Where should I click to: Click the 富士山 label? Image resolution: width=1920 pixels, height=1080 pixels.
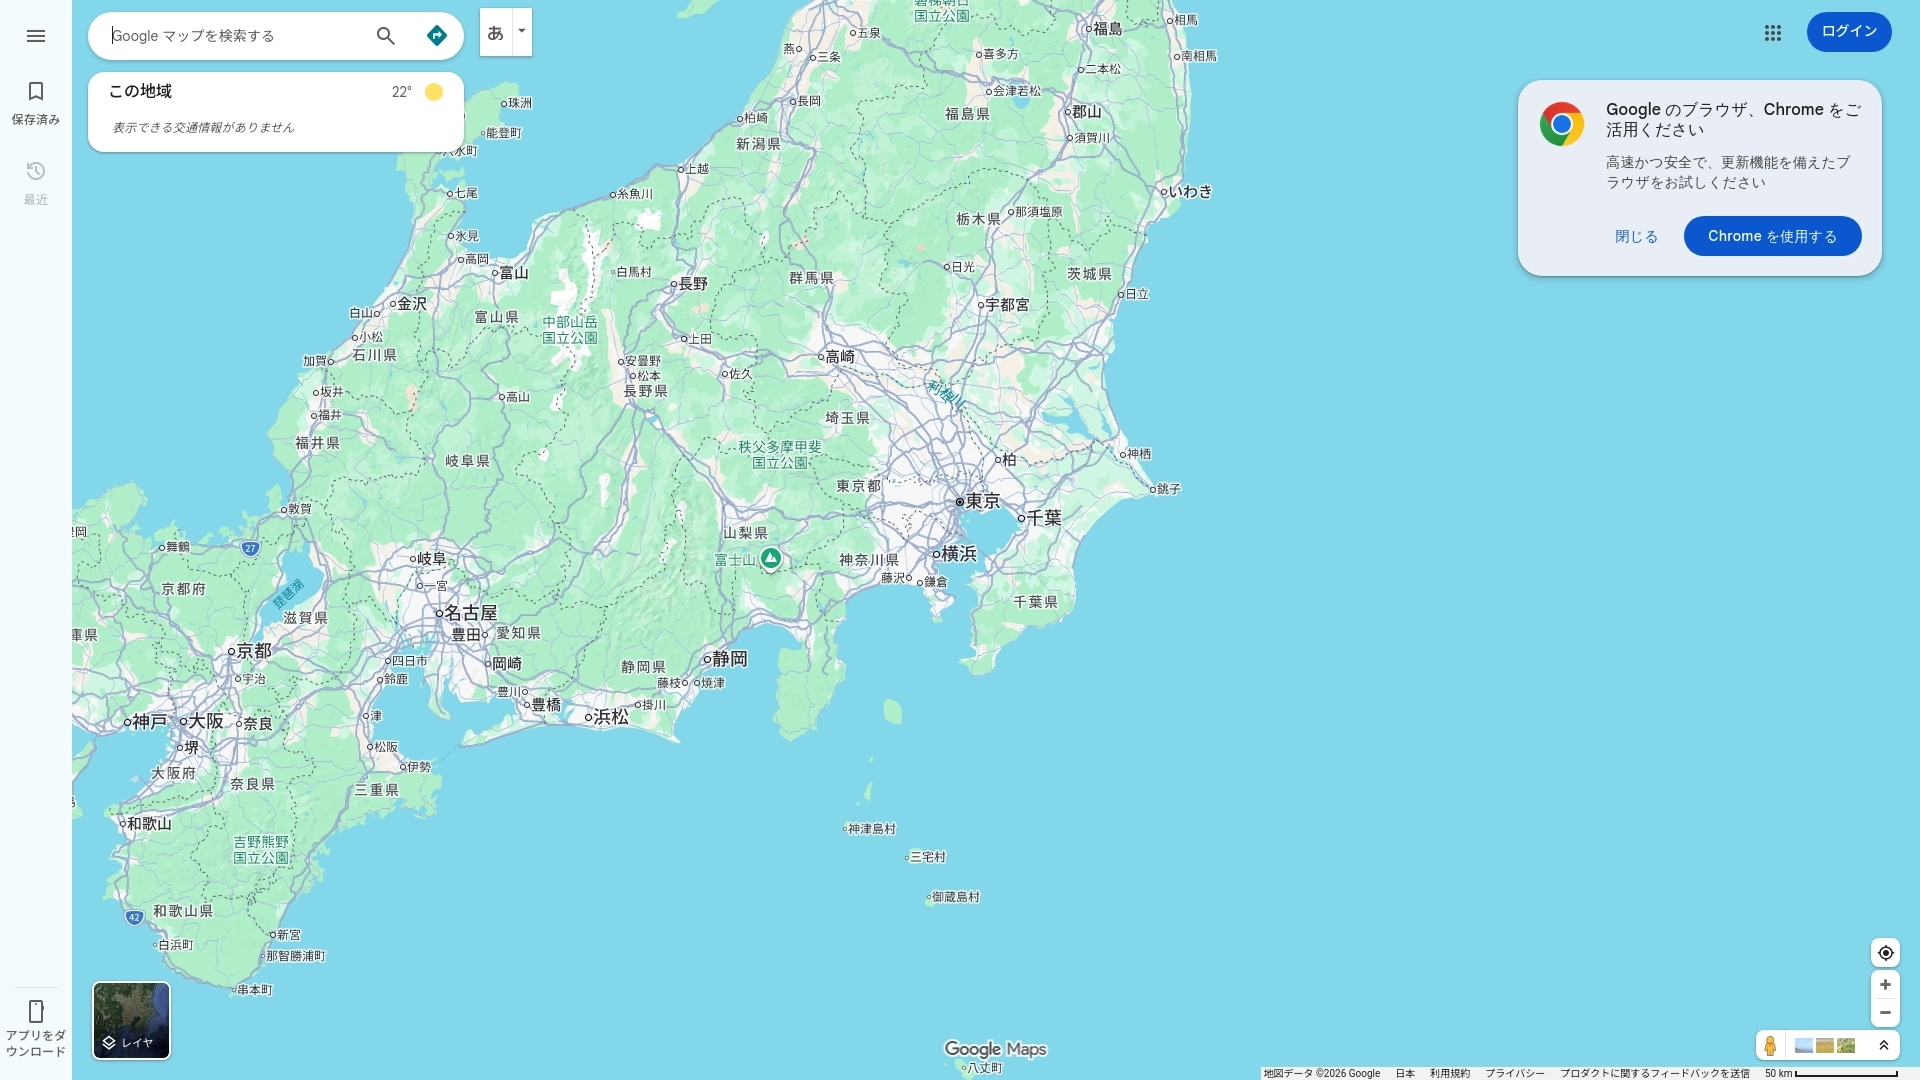pyautogui.click(x=735, y=560)
